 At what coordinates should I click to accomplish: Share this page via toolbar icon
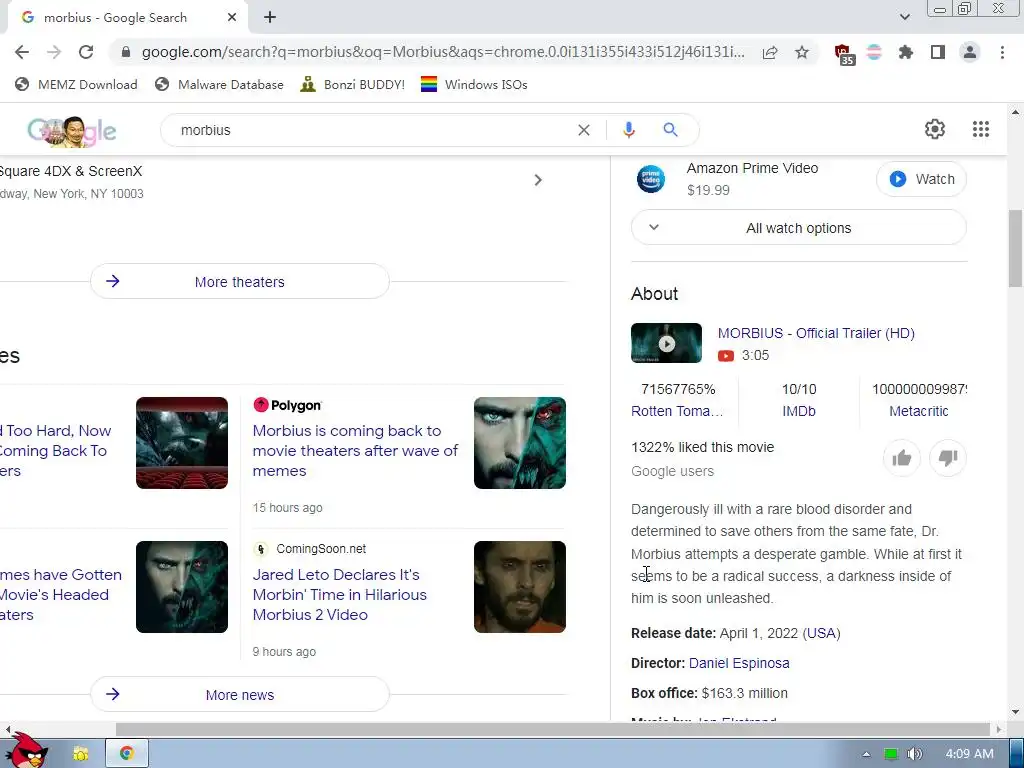[770, 52]
